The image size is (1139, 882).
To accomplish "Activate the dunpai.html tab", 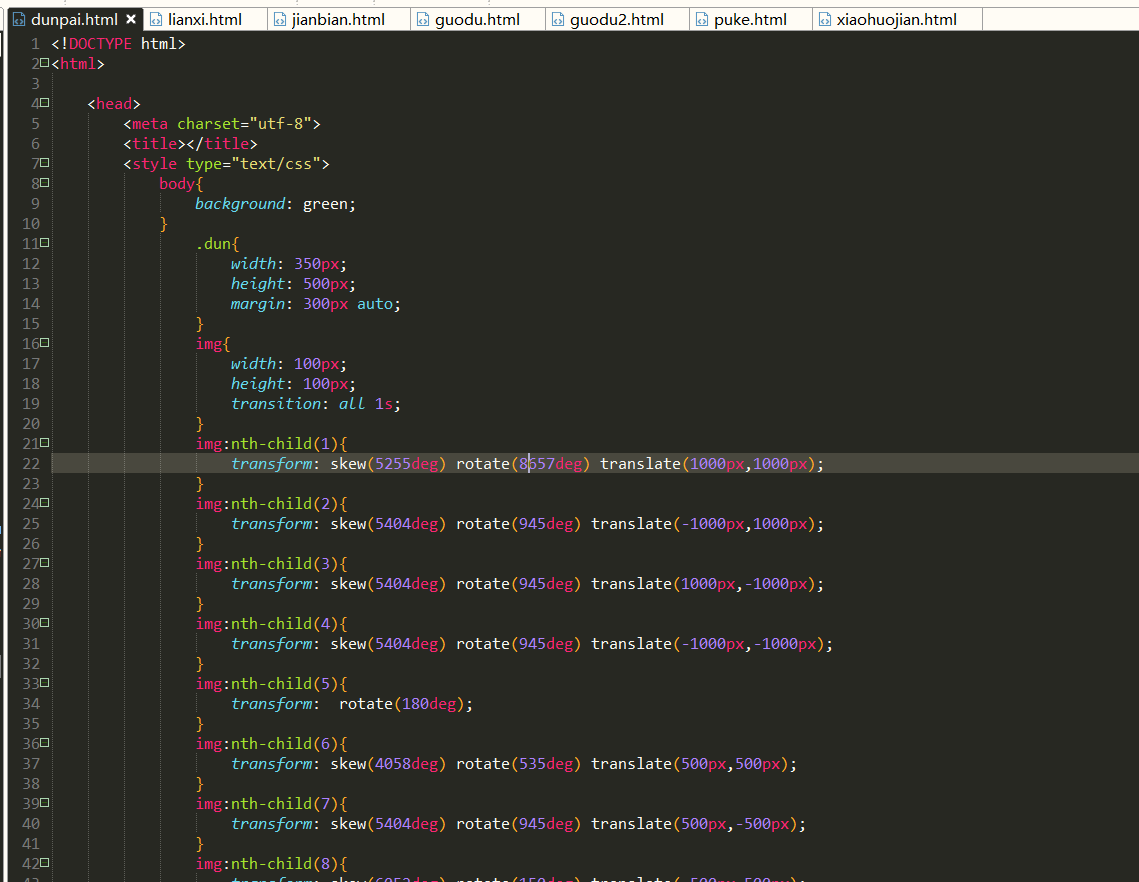I will pyautogui.click(x=74, y=20).
